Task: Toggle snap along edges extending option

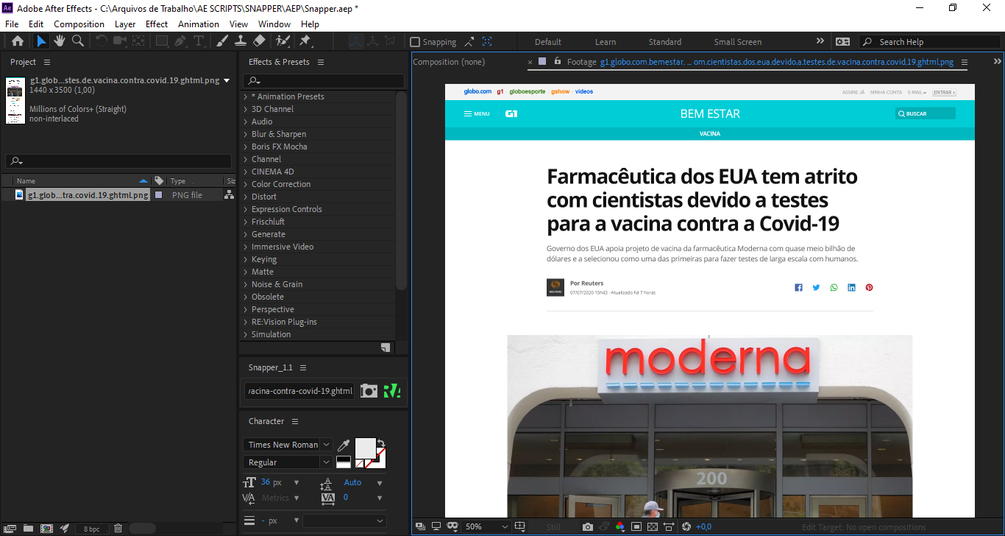Action: (x=469, y=42)
